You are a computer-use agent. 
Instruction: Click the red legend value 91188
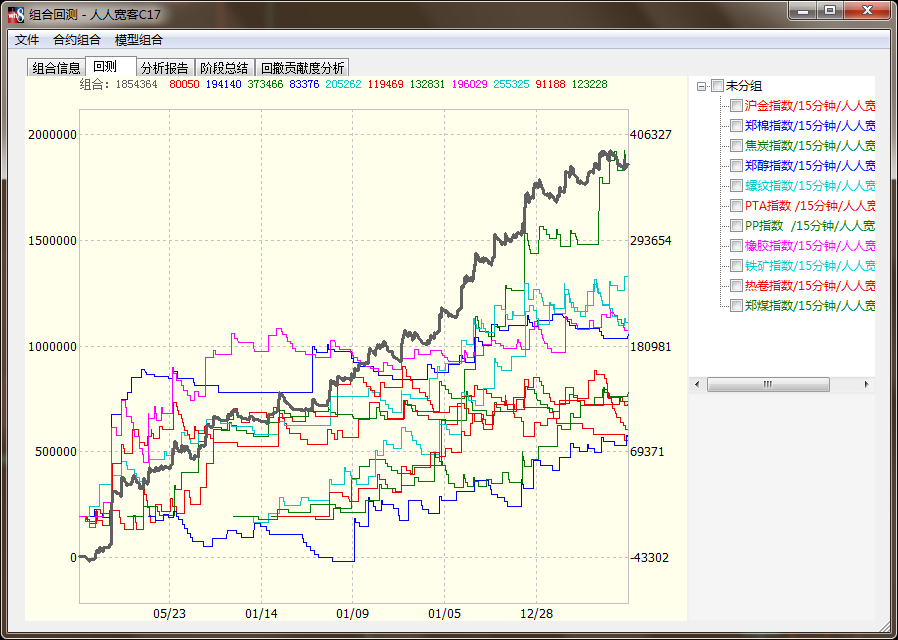(550, 84)
